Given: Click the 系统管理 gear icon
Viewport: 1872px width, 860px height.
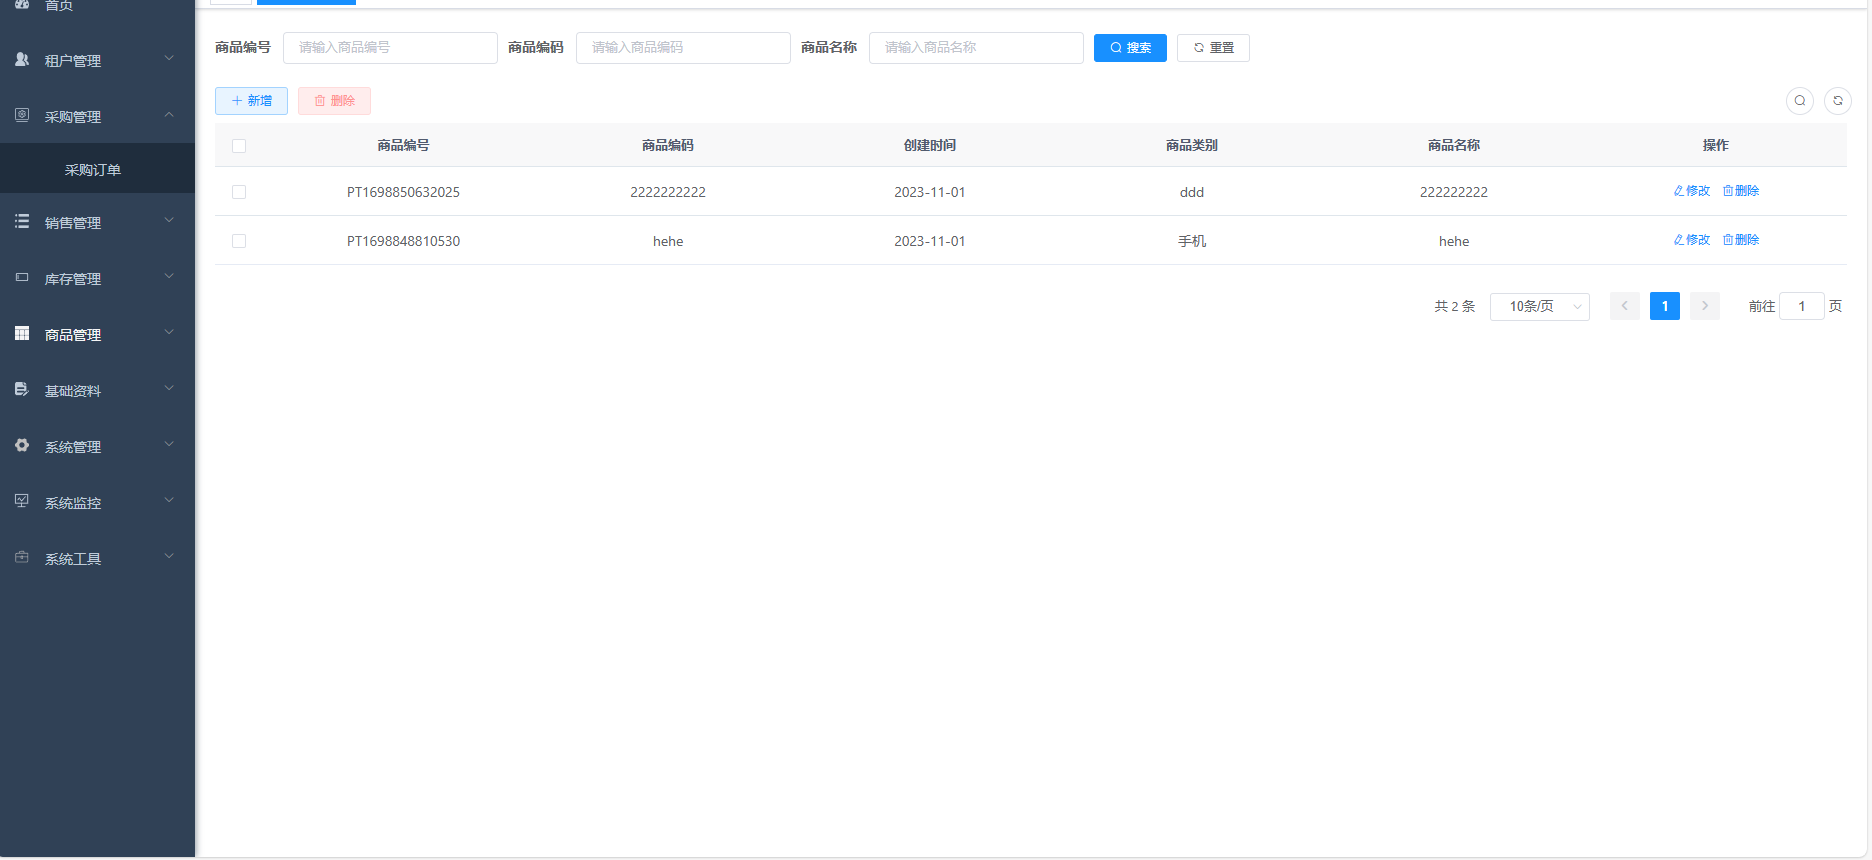Looking at the screenshot, I should [22, 445].
